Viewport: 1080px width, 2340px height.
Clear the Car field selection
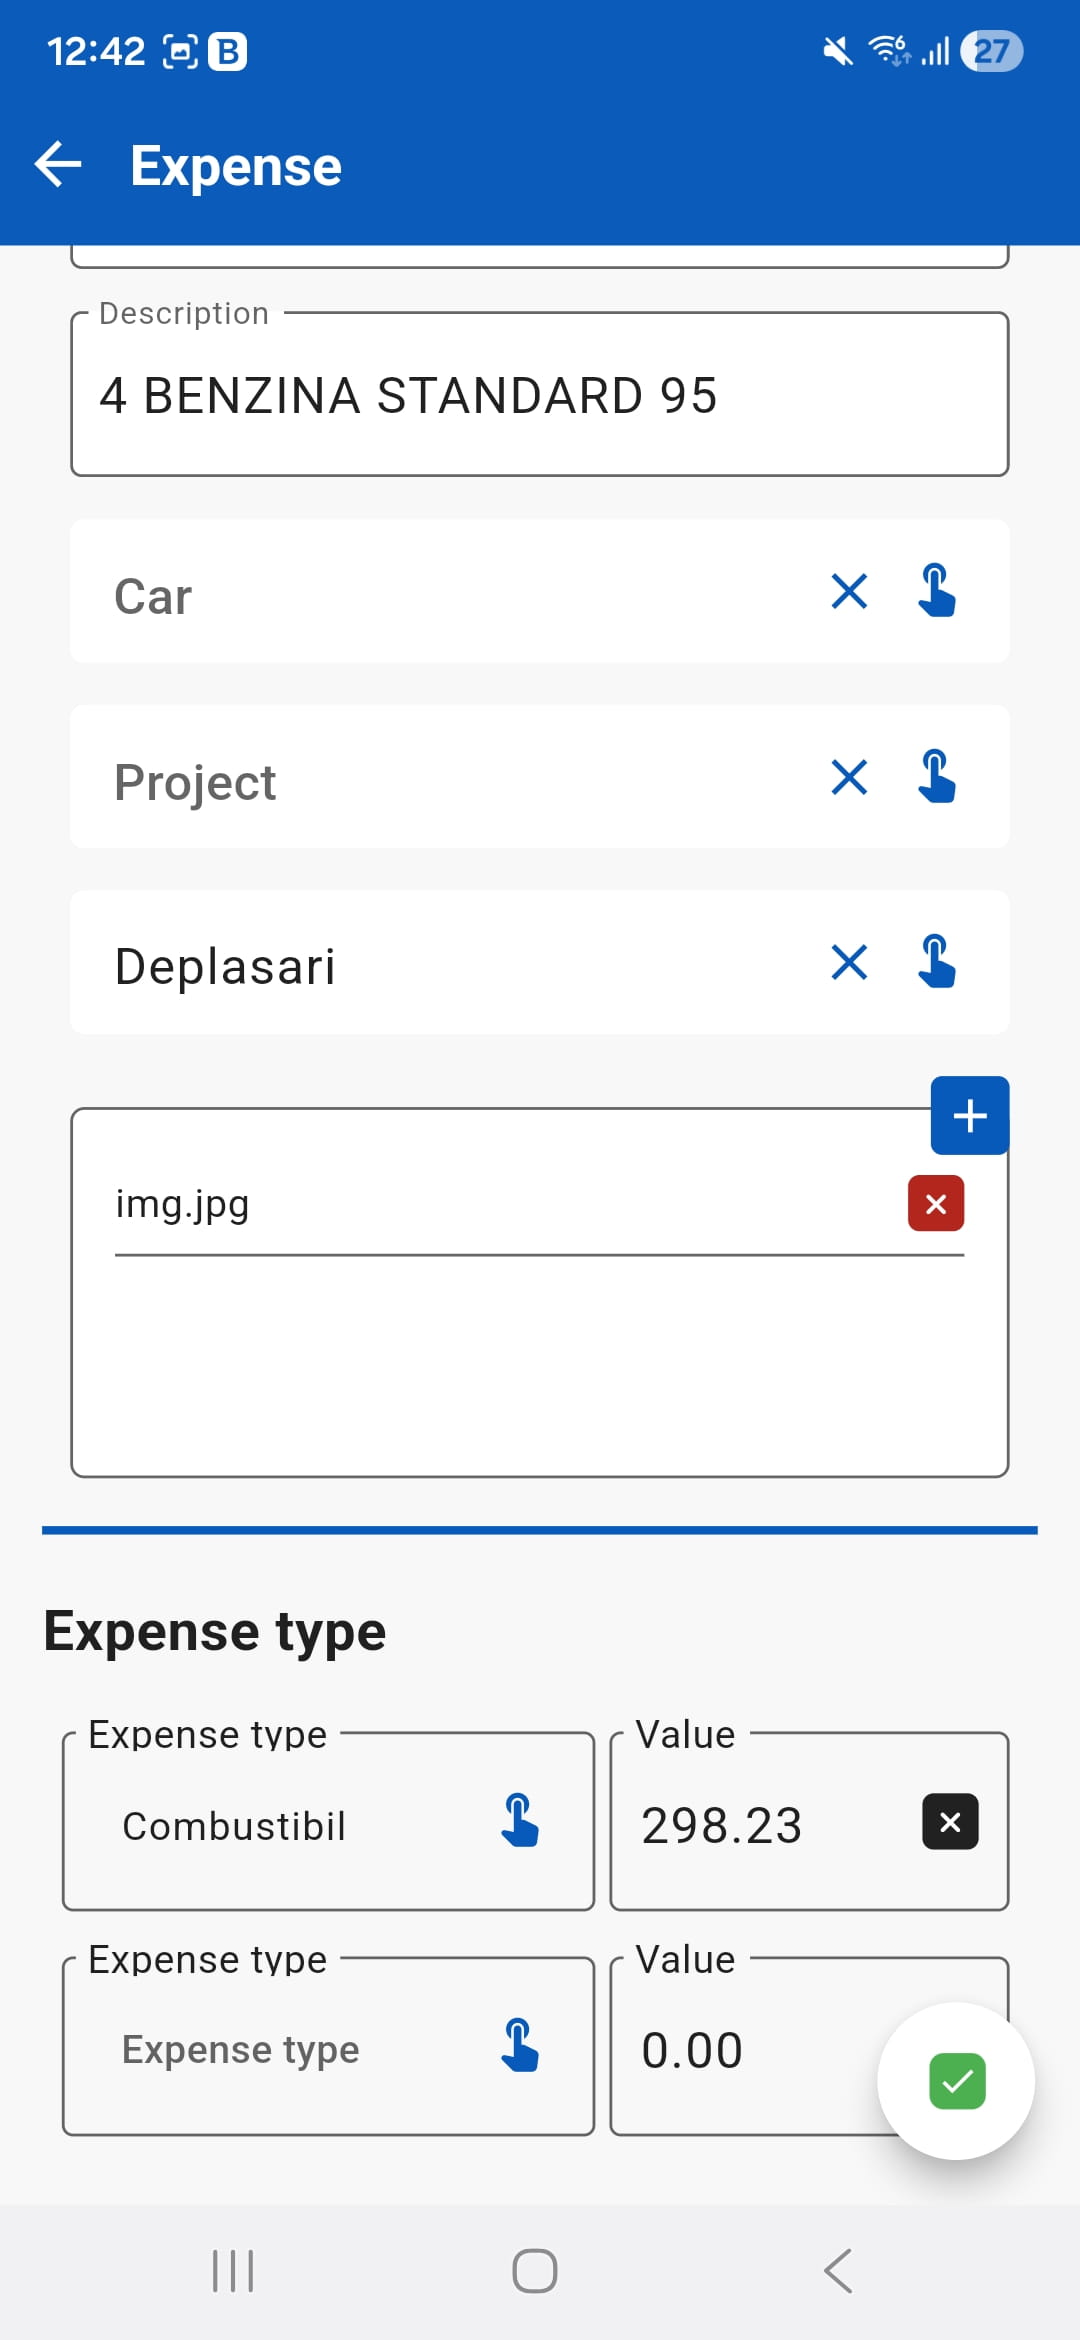coord(849,591)
